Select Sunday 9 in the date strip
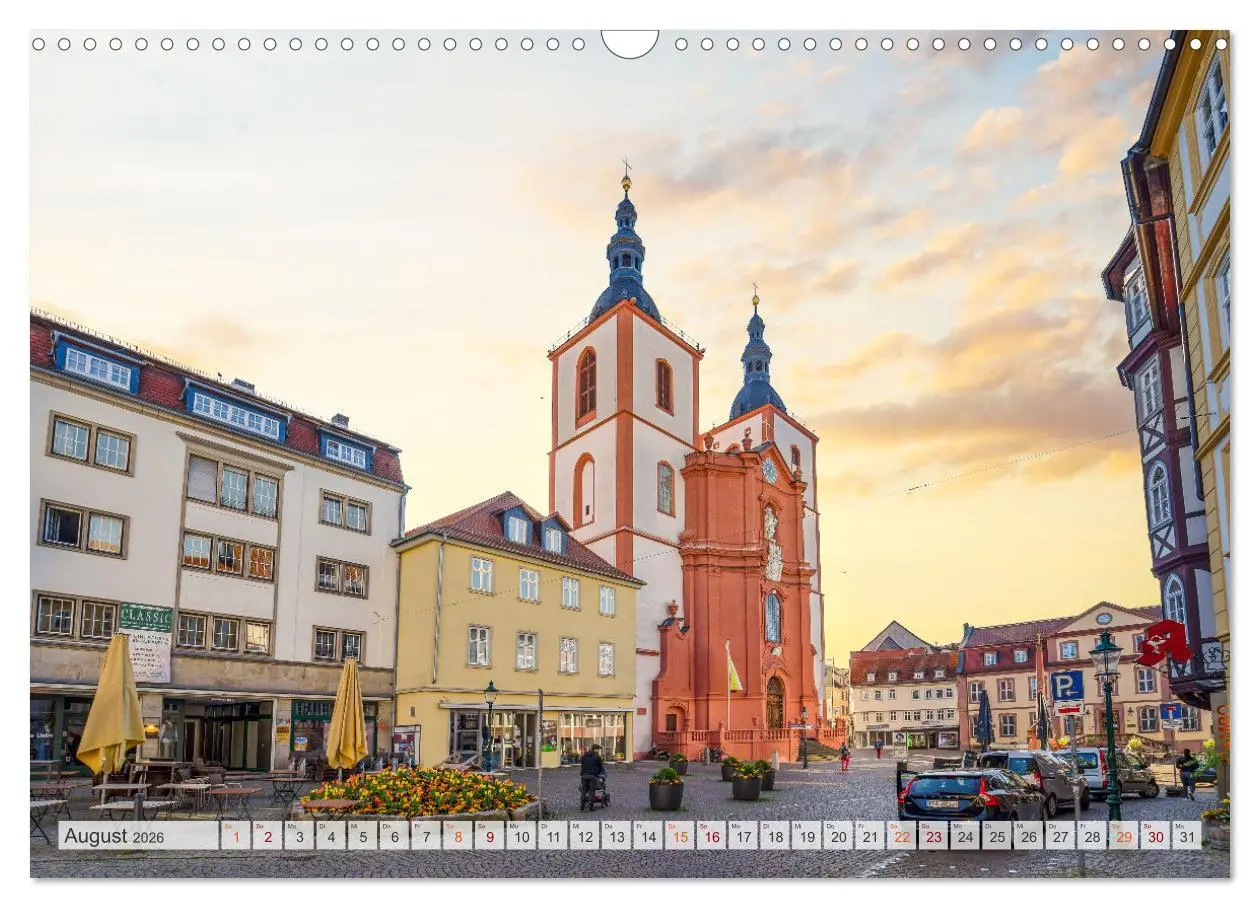1260x908 pixels. click(489, 836)
